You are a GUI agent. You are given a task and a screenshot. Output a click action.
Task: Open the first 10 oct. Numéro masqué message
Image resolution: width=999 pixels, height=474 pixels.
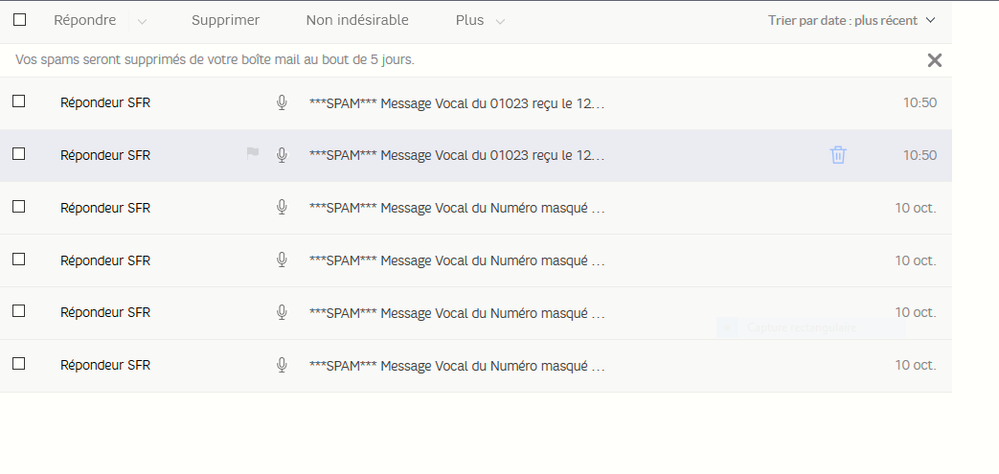[457, 208]
